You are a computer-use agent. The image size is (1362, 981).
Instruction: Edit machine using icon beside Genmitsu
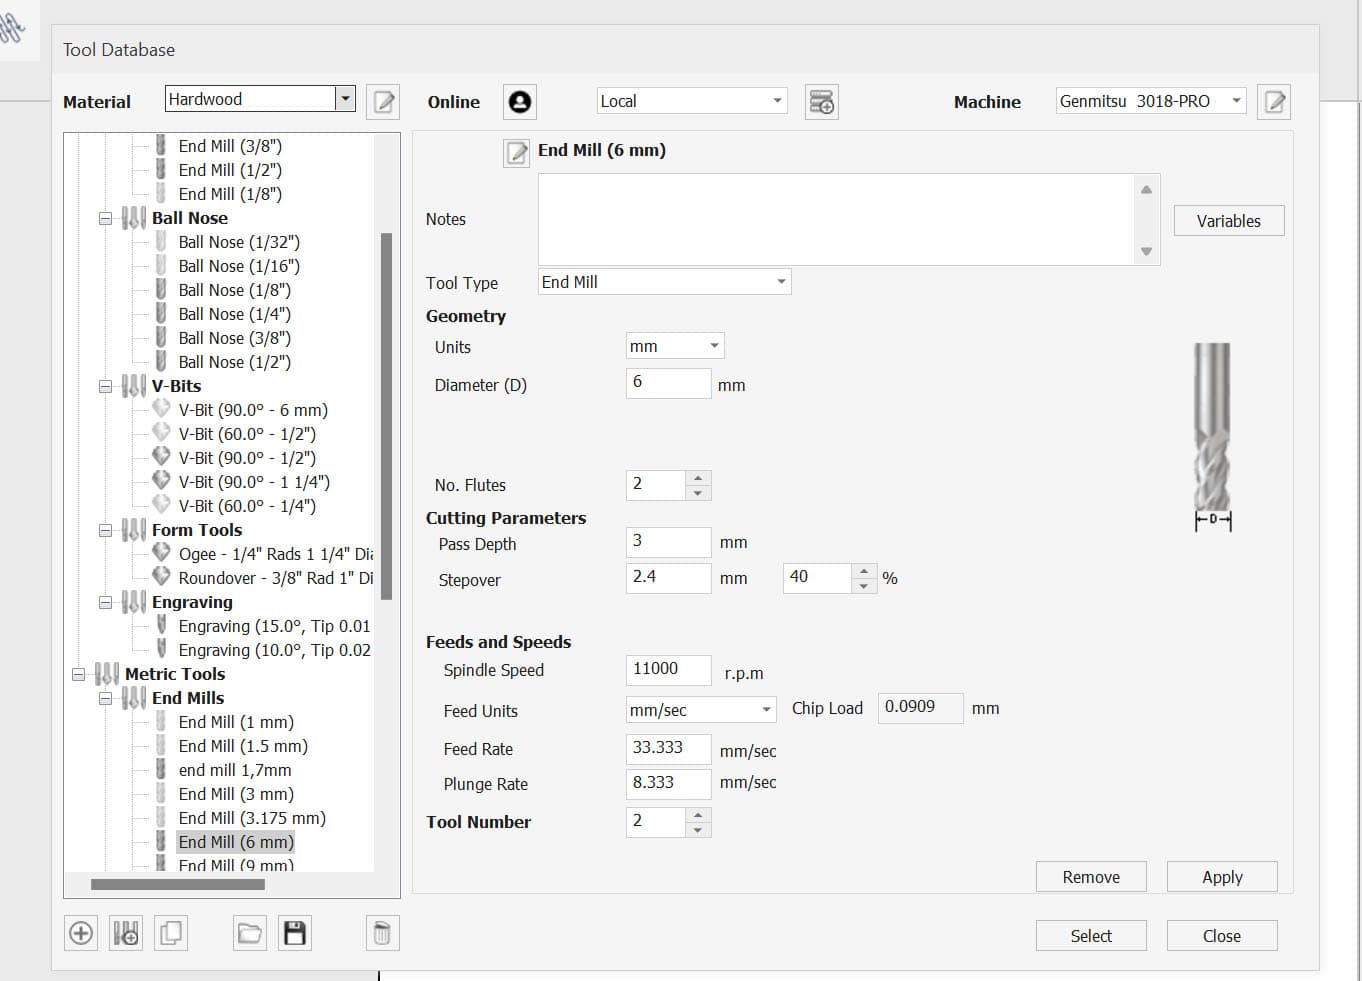(x=1275, y=101)
